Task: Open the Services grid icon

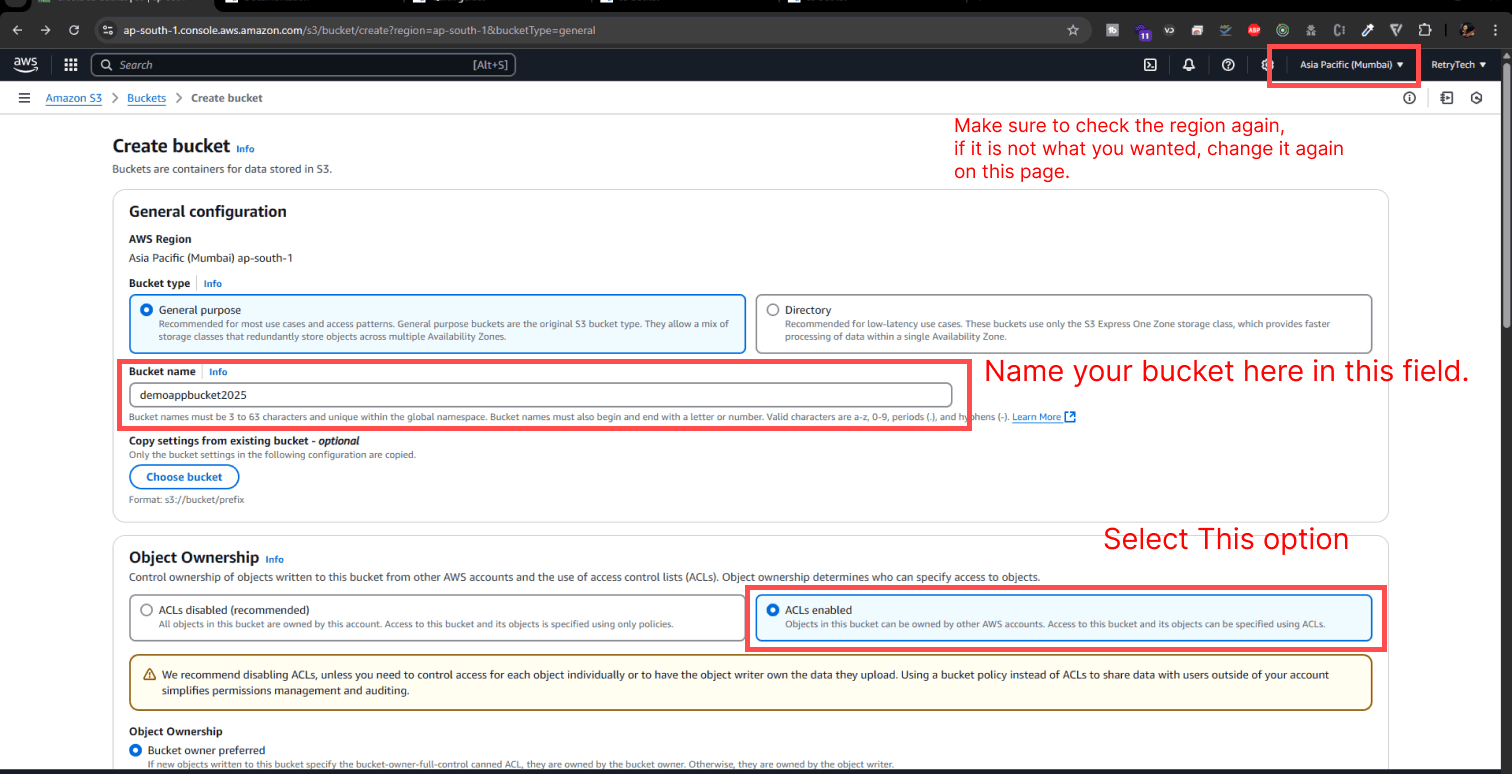Action: pyautogui.click(x=70, y=64)
